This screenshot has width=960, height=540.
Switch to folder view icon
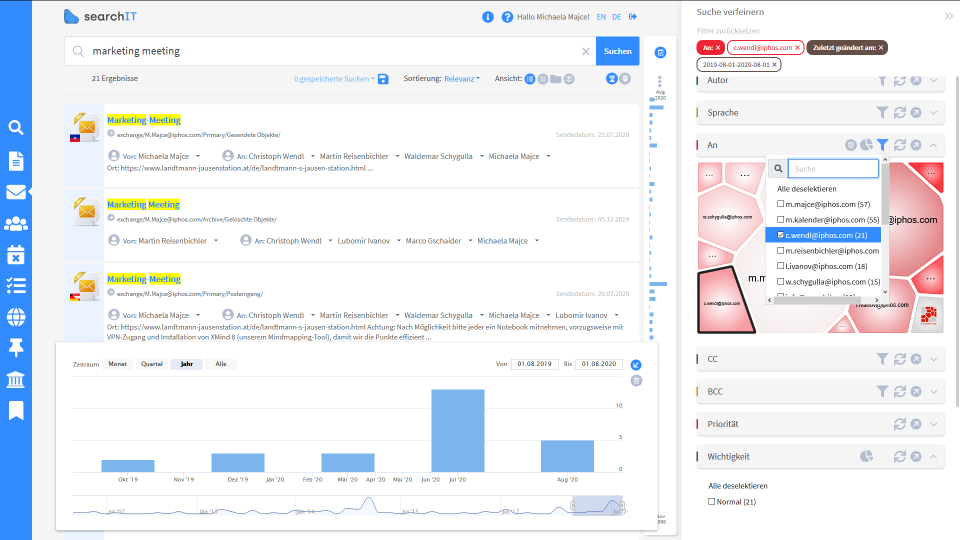[x=556, y=79]
